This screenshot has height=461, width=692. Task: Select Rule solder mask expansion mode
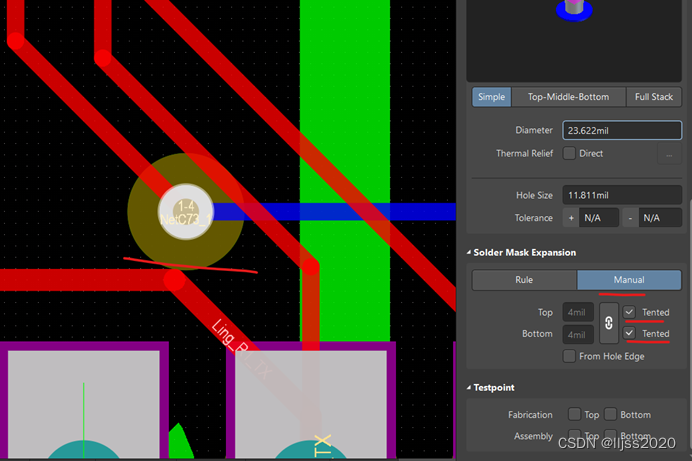pyautogui.click(x=524, y=280)
